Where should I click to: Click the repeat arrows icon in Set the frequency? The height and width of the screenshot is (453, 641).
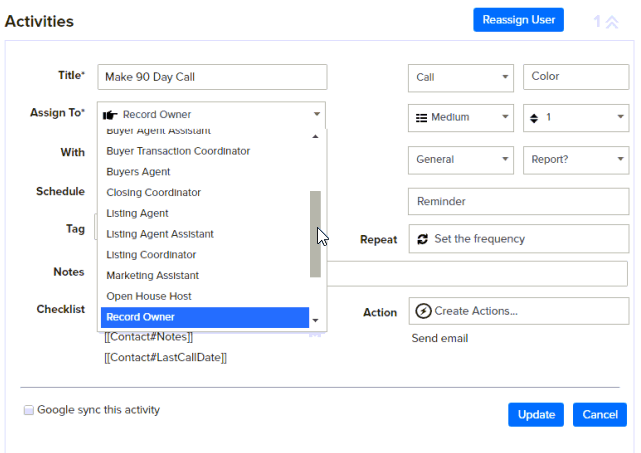click(422, 239)
